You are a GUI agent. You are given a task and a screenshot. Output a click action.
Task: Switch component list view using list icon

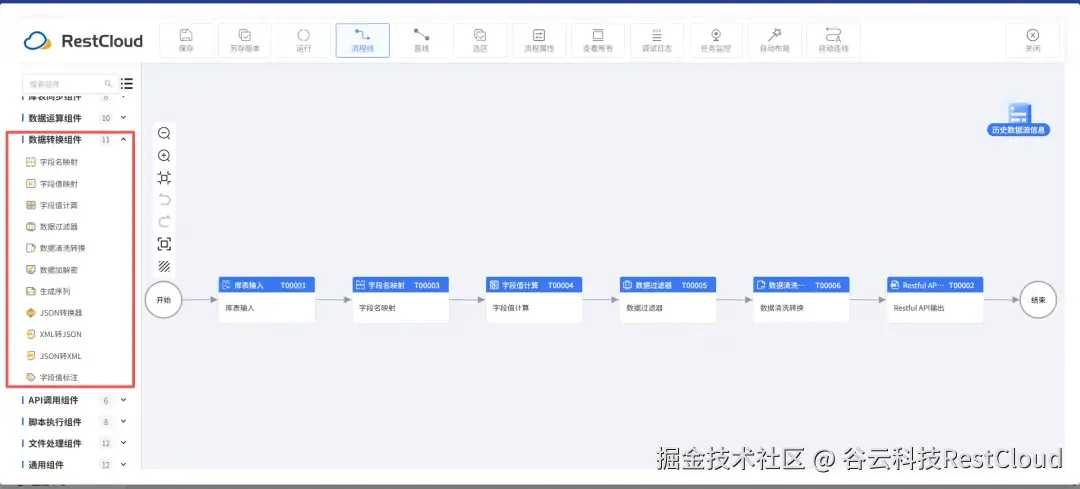(x=127, y=83)
